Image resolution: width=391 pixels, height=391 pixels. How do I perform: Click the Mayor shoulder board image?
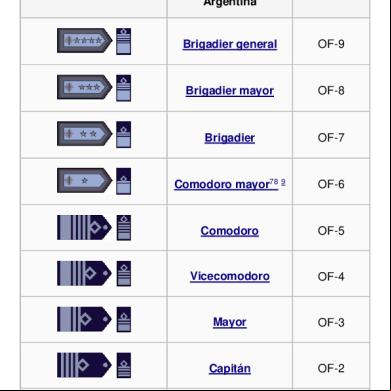[x=84, y=319]
